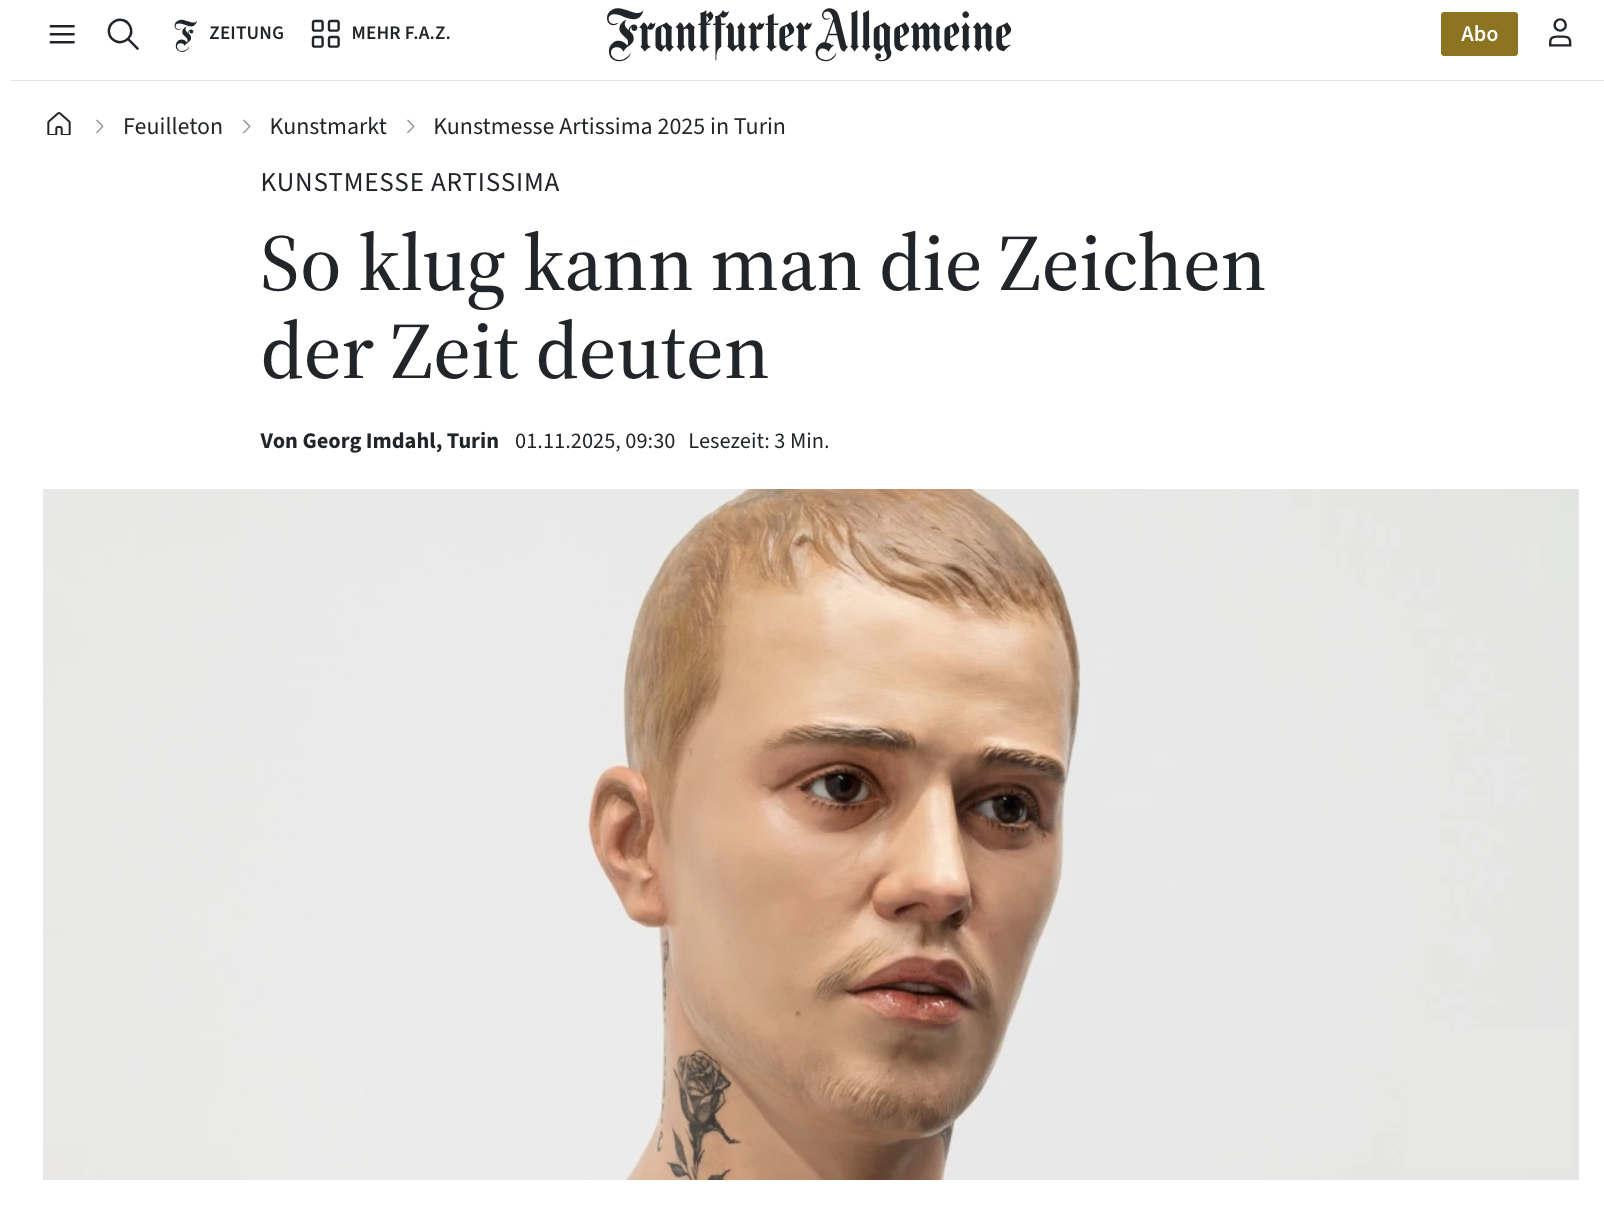Click the chevron after Kunstmarkt breadcrumb
The width and height of the screenshot is (1604, 1225).
click(410, 126)
